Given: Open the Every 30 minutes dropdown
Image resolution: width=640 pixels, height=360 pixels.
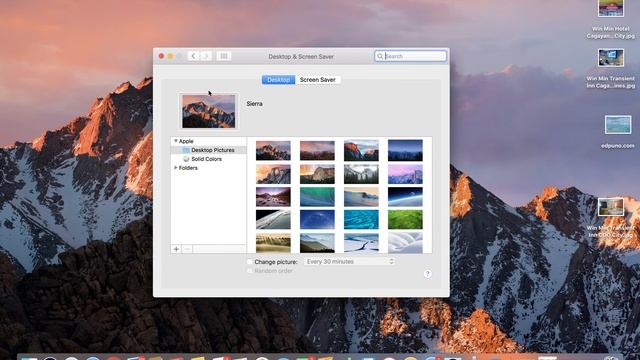Looking at the screenshot, I should tap(349, 261).
